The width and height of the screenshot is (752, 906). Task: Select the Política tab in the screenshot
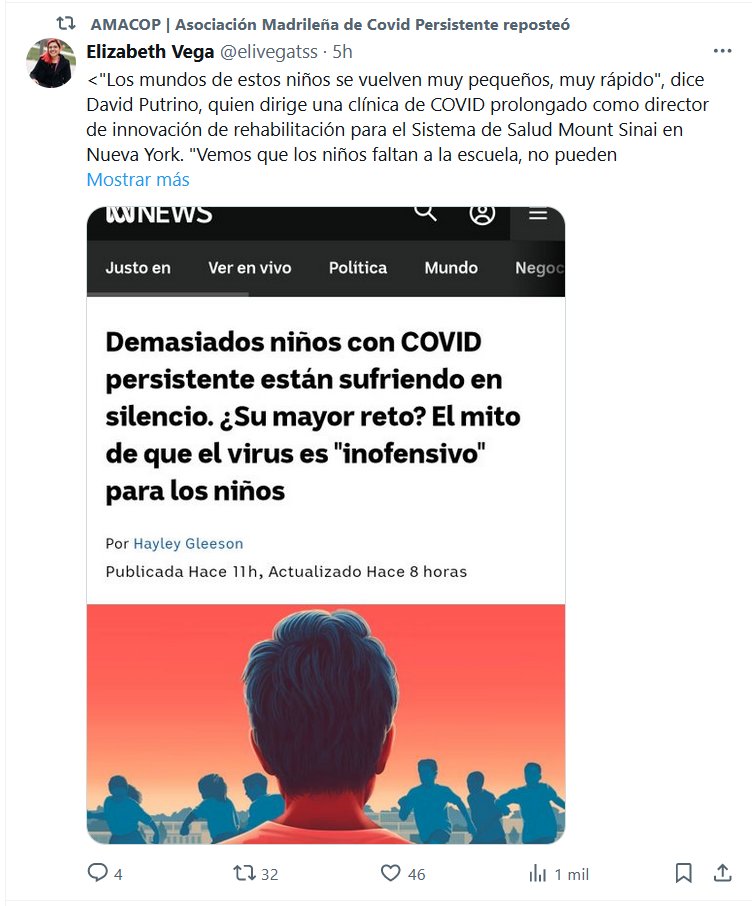click(358, 268)
